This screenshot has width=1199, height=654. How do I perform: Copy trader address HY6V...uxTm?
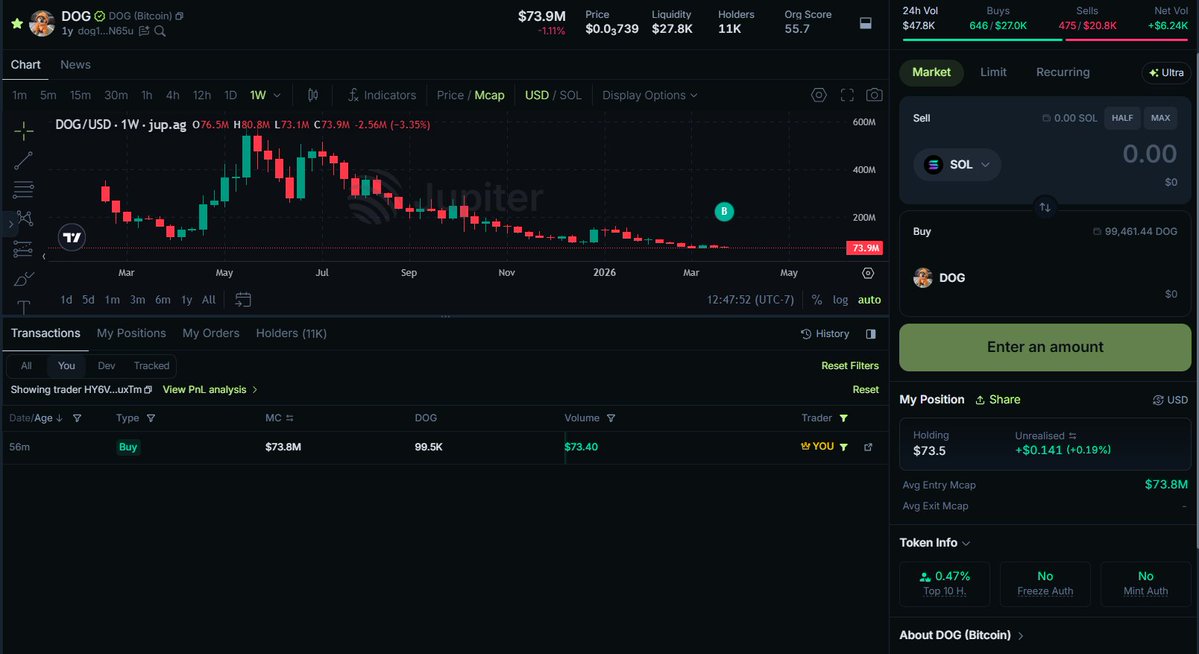pos(148,390)
